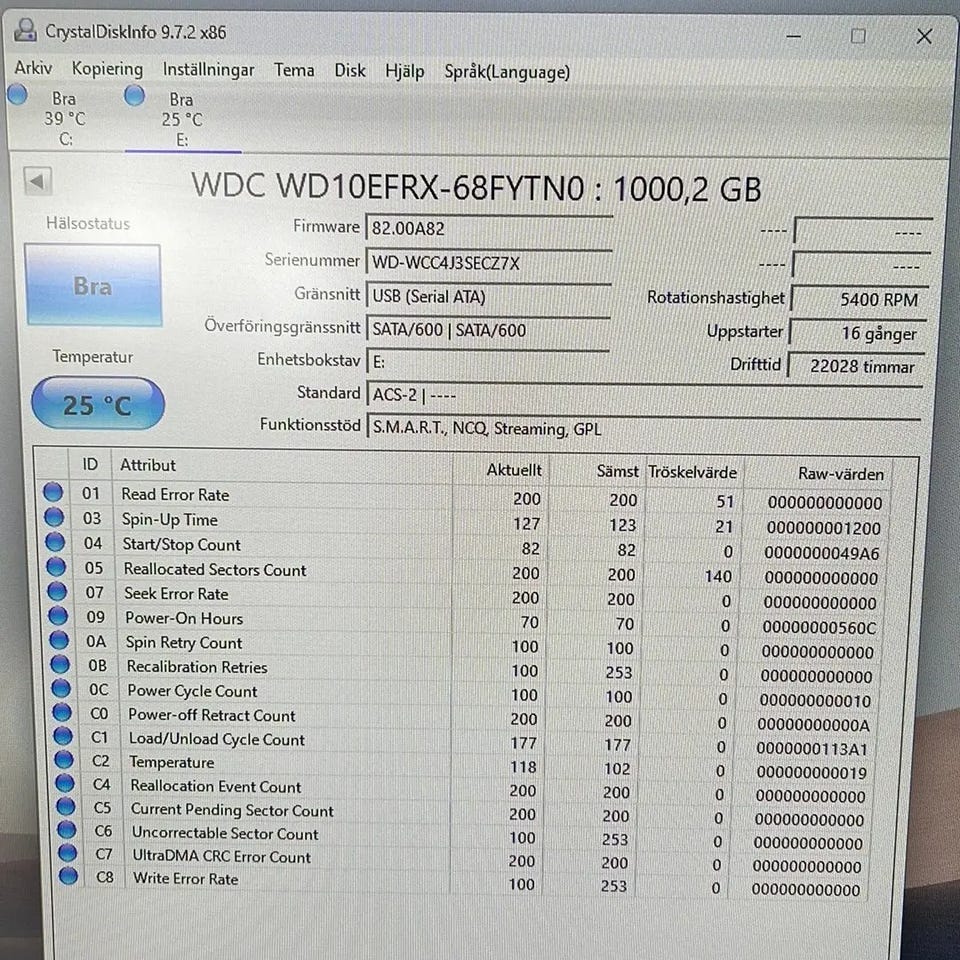Click the ID column header
Viewport: 960px width, 960px height.
(x=90, y=465)
